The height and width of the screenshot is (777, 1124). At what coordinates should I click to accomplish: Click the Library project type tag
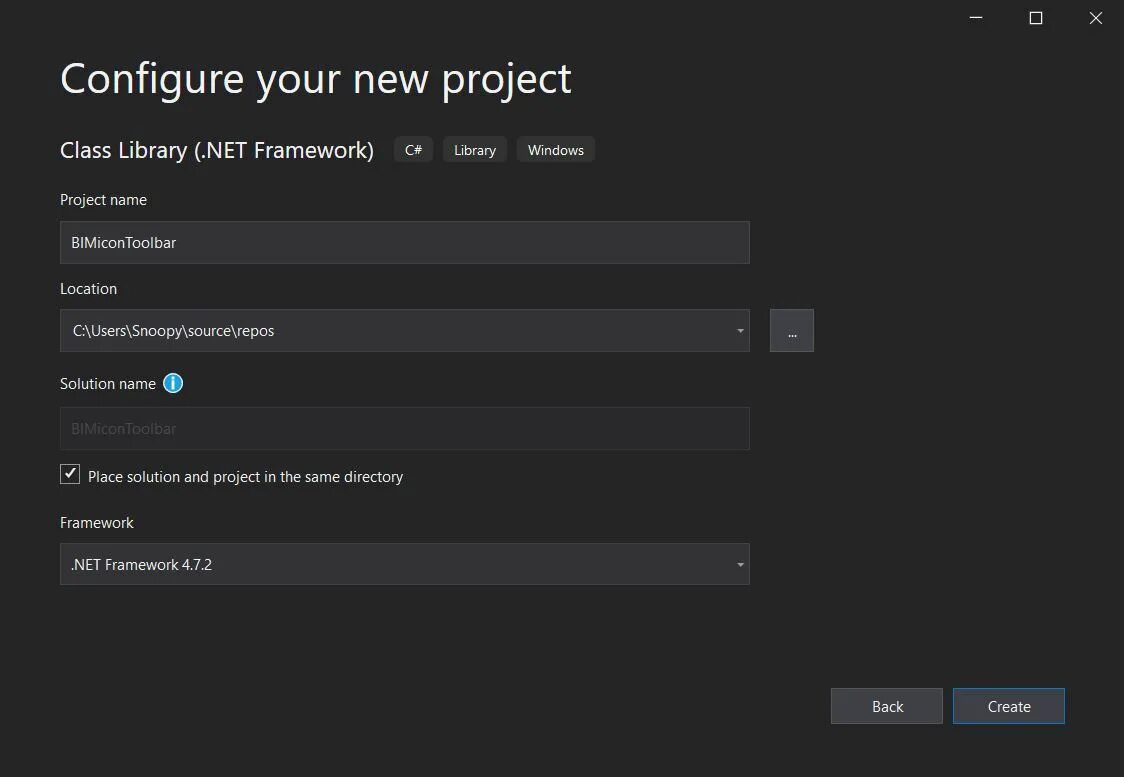[475, 150]
